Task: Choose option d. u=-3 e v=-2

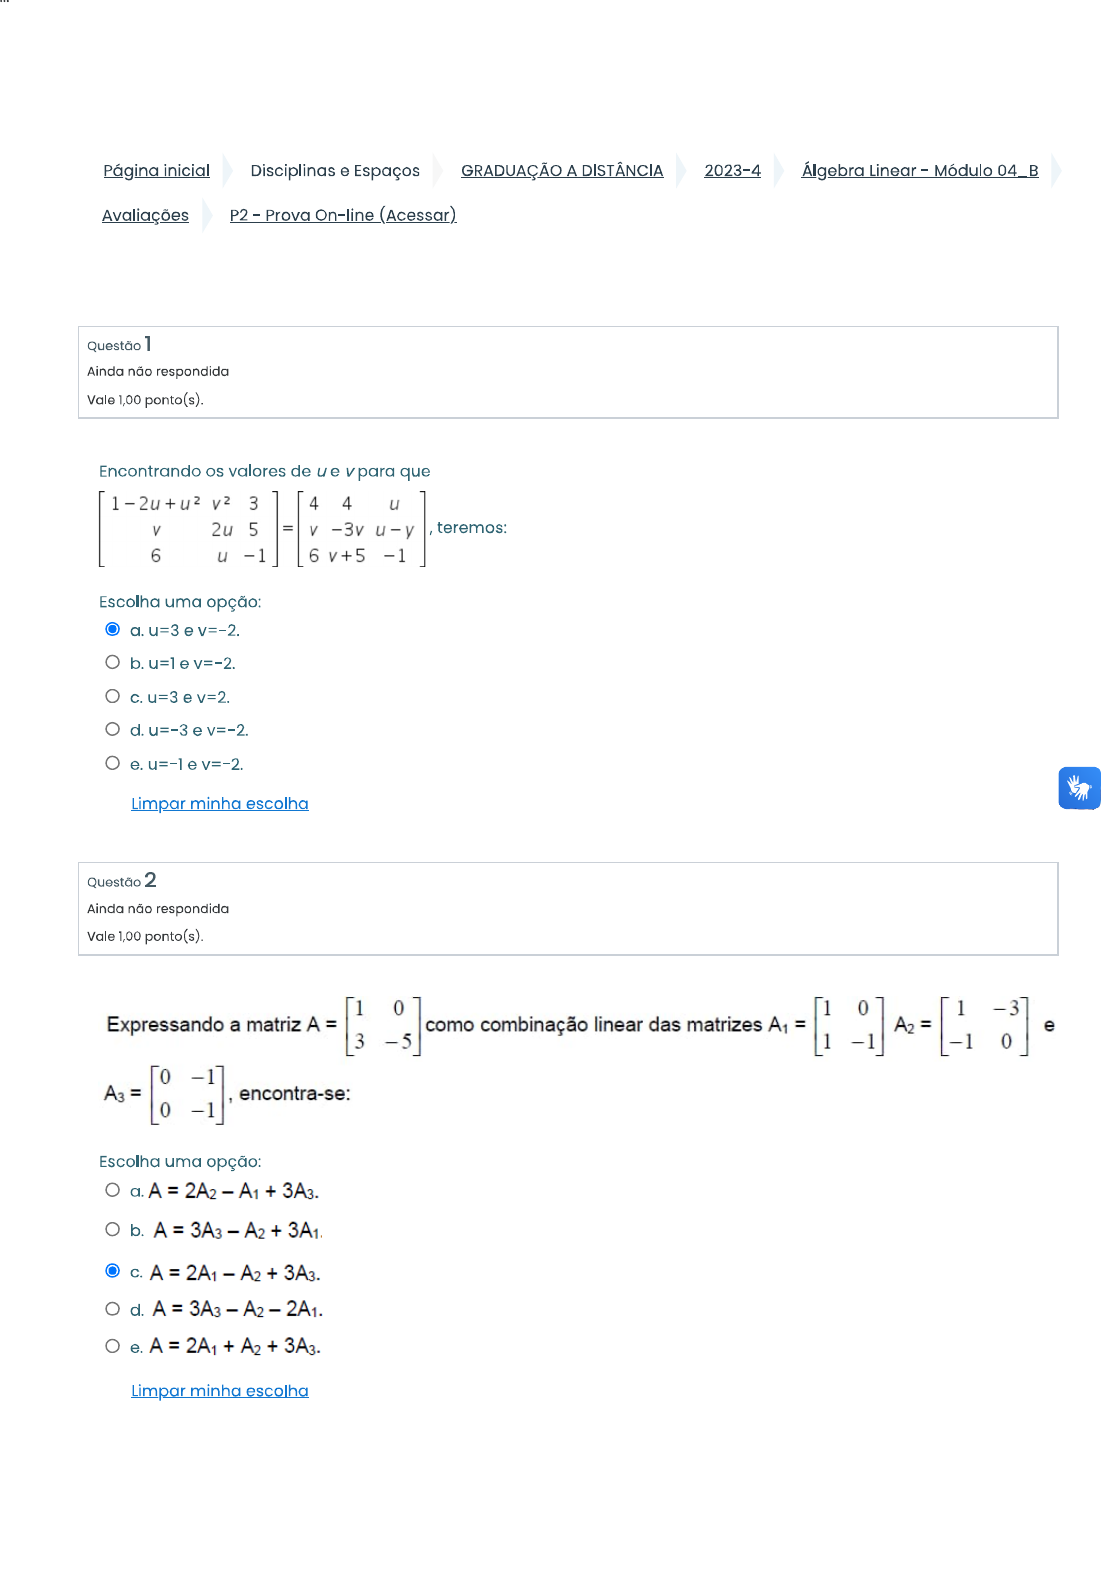Action: tap(113, 729)
